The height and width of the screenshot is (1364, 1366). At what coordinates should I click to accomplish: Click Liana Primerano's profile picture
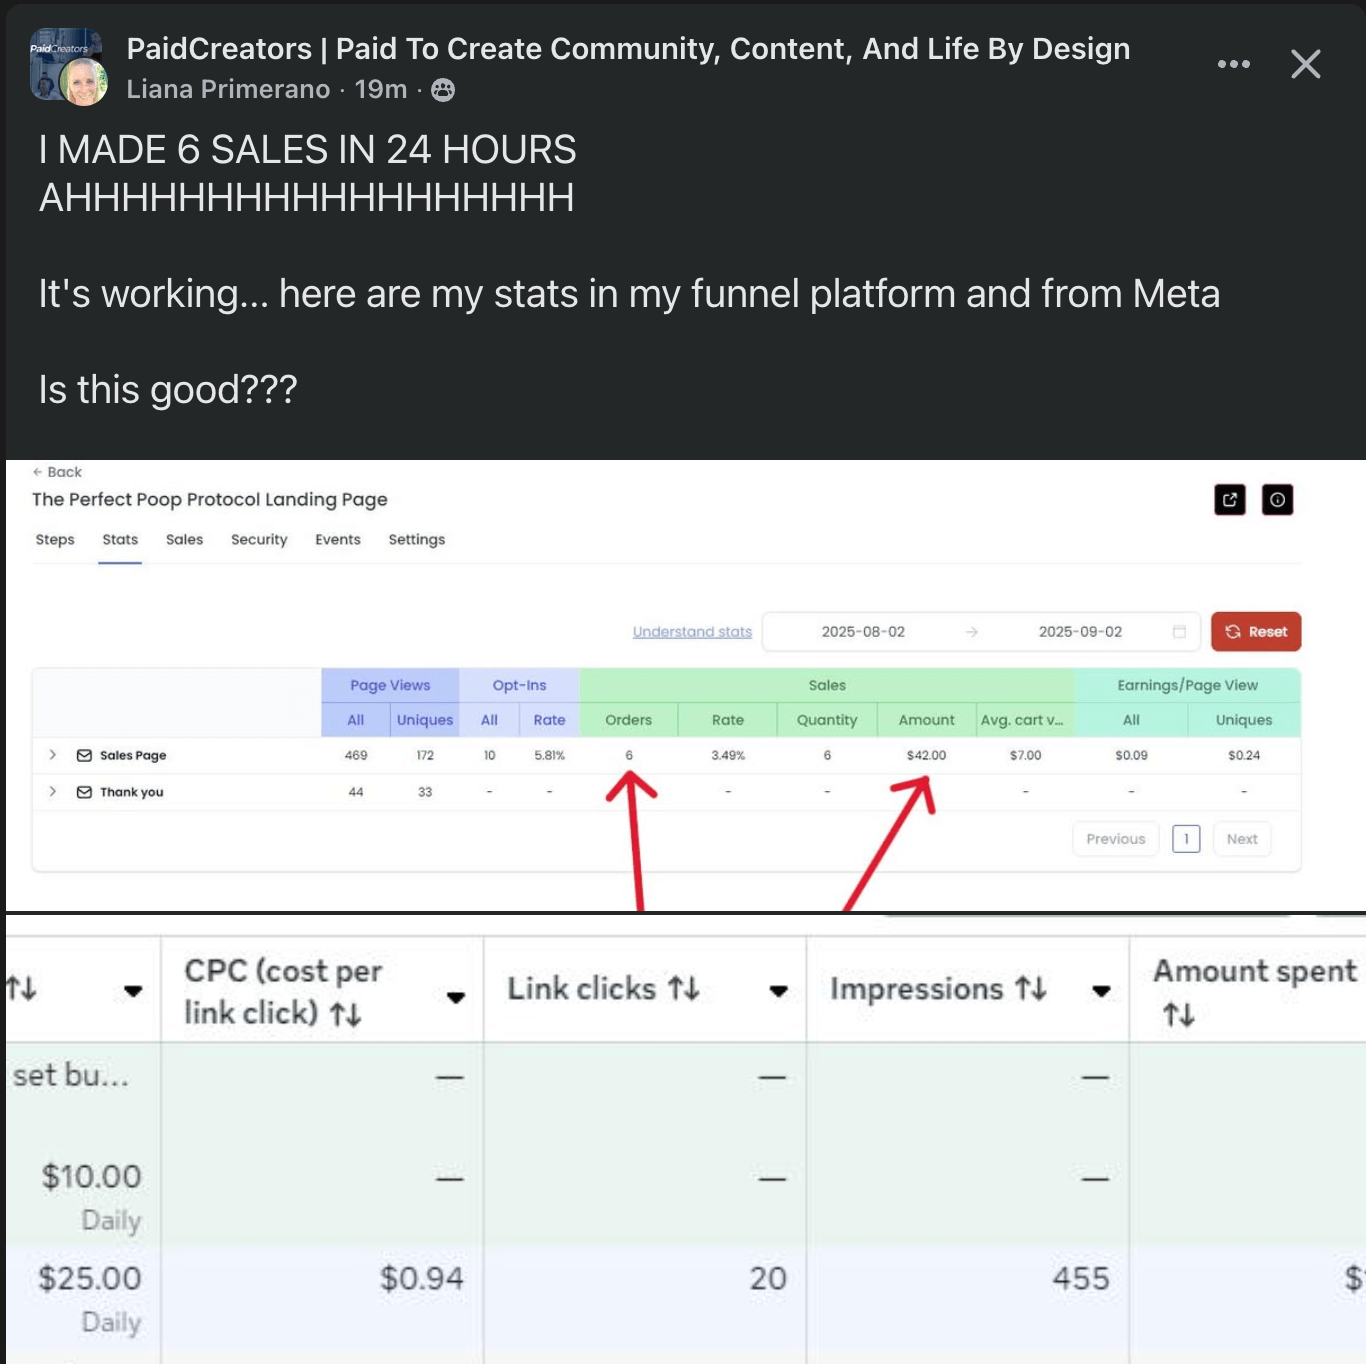coord(84,82)
